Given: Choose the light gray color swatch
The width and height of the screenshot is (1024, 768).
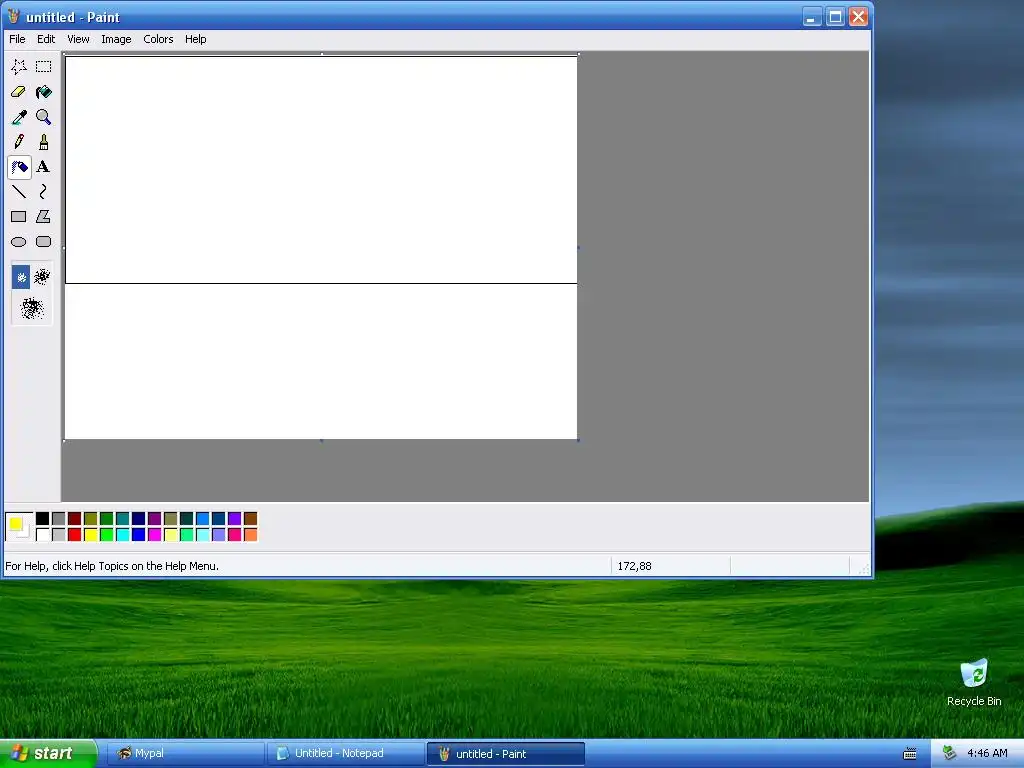Looking at the screenshot, I should [x=59, y=535].
